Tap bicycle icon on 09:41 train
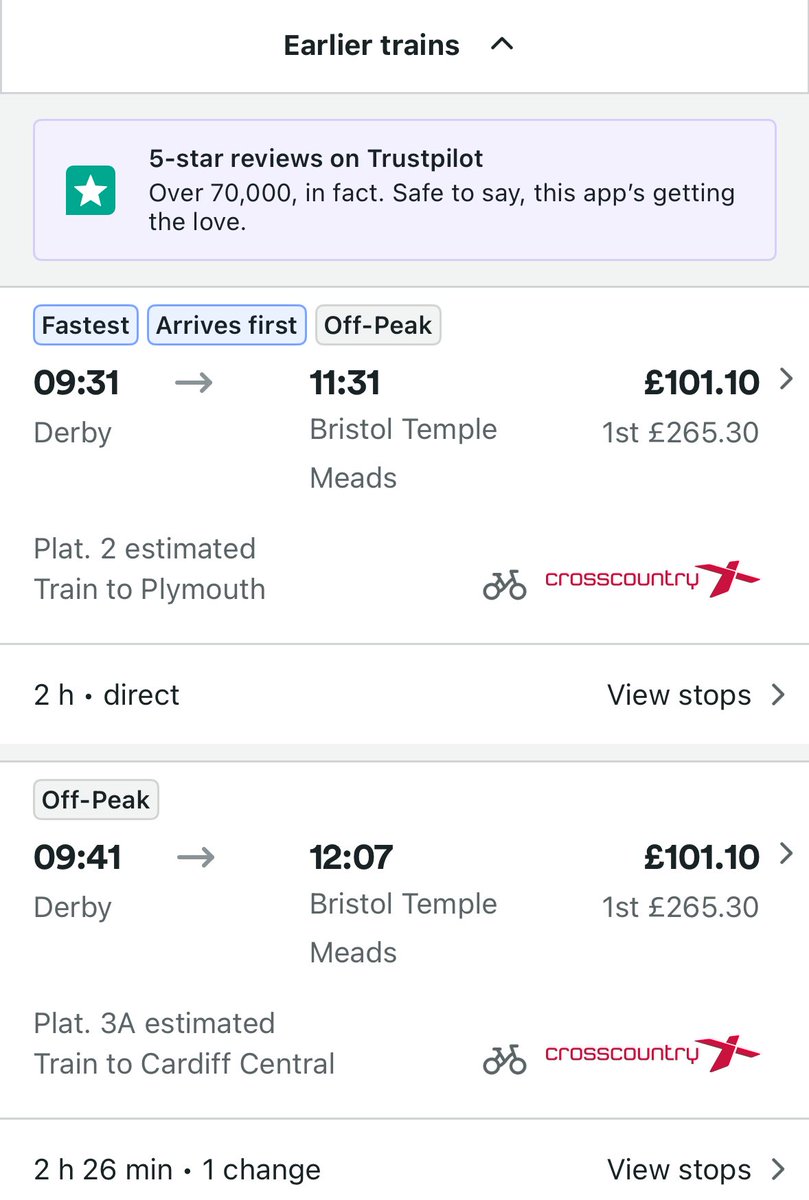This screenshot has width=809, height=1200. (505, 1059)
